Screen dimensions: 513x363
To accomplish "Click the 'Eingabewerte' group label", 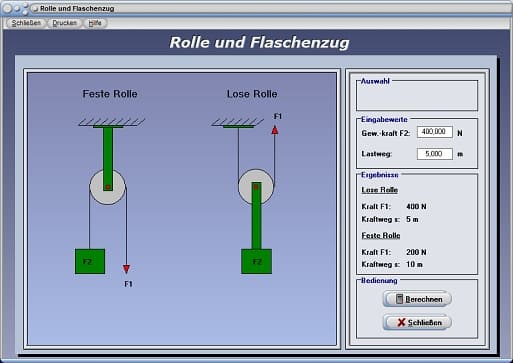I will (x=384, y=119).
